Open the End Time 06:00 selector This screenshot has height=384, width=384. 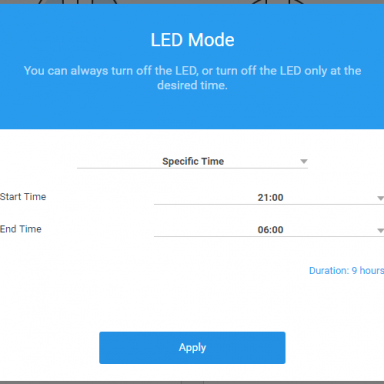269,230
